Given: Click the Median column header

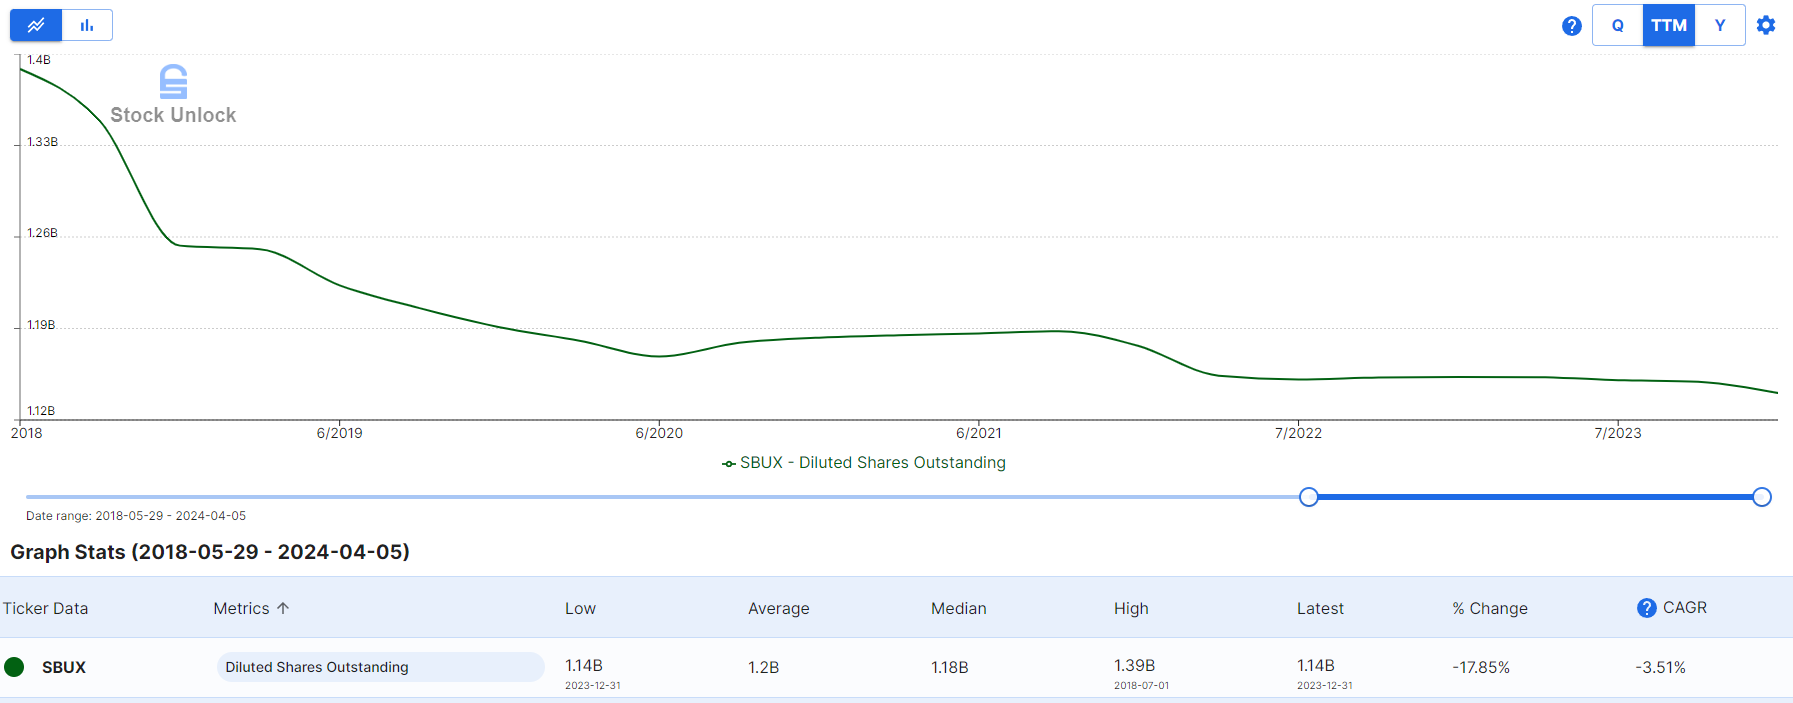Looking at the screenshot, I should click(959, 608).
